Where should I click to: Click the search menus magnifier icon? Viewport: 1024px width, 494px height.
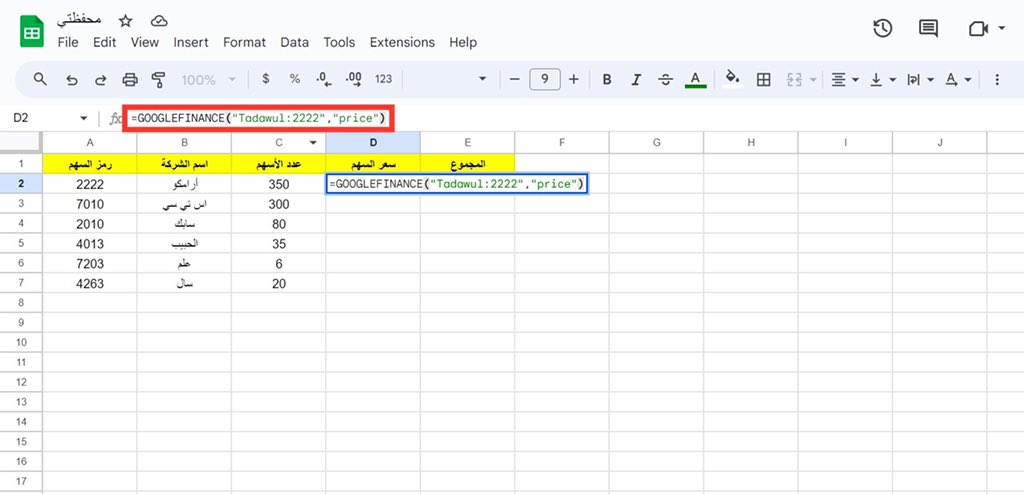click(x=40, y=79)
